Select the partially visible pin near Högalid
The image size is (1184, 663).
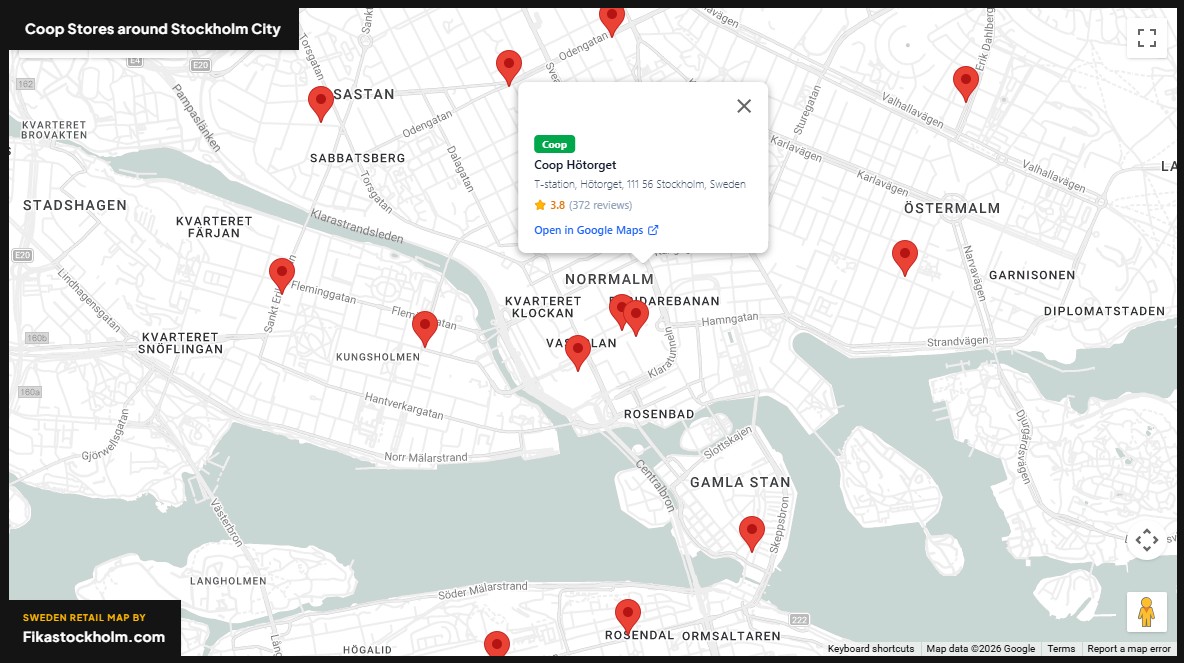(496, 643)
